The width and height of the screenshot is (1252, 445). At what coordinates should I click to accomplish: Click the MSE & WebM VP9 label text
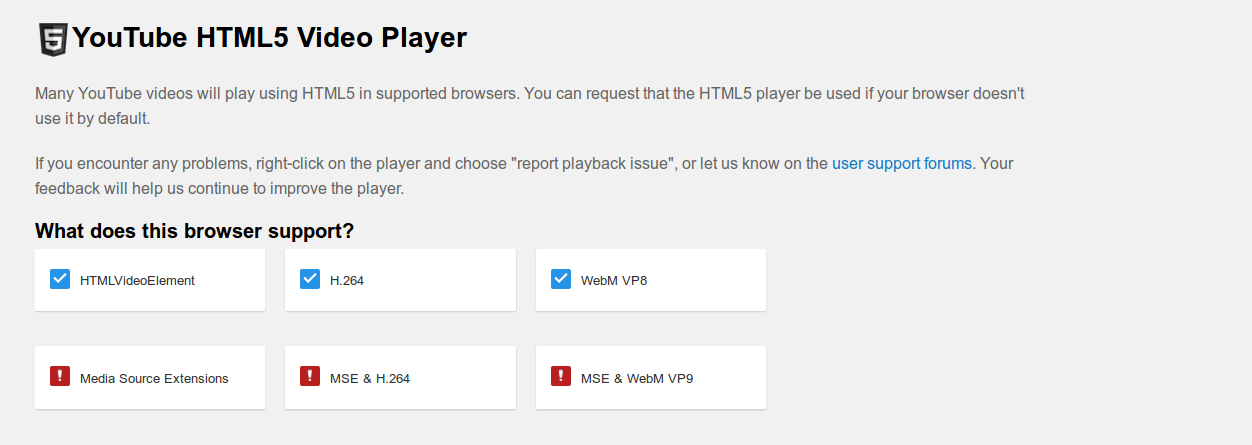[637, 379]
